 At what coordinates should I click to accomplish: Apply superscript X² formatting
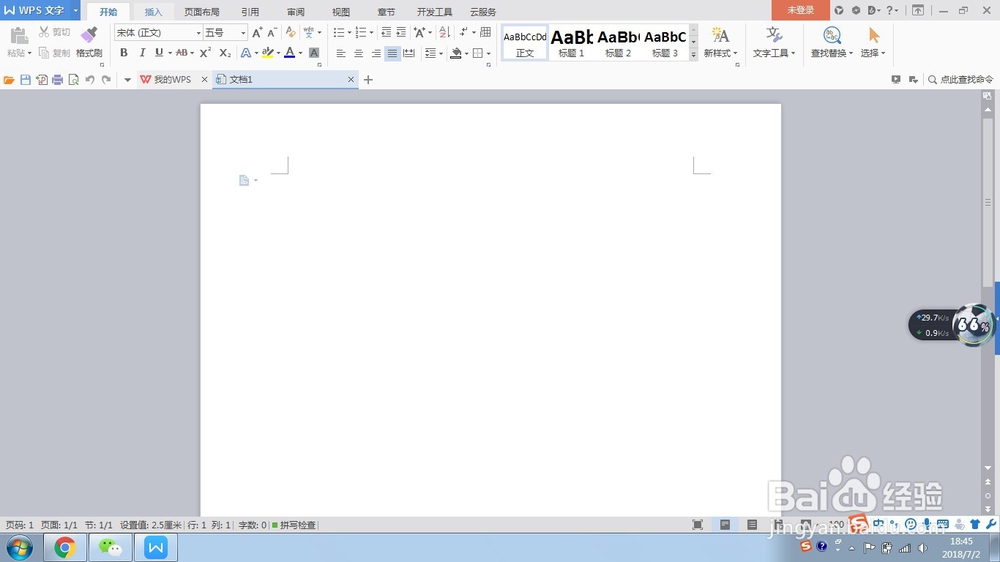205,53
